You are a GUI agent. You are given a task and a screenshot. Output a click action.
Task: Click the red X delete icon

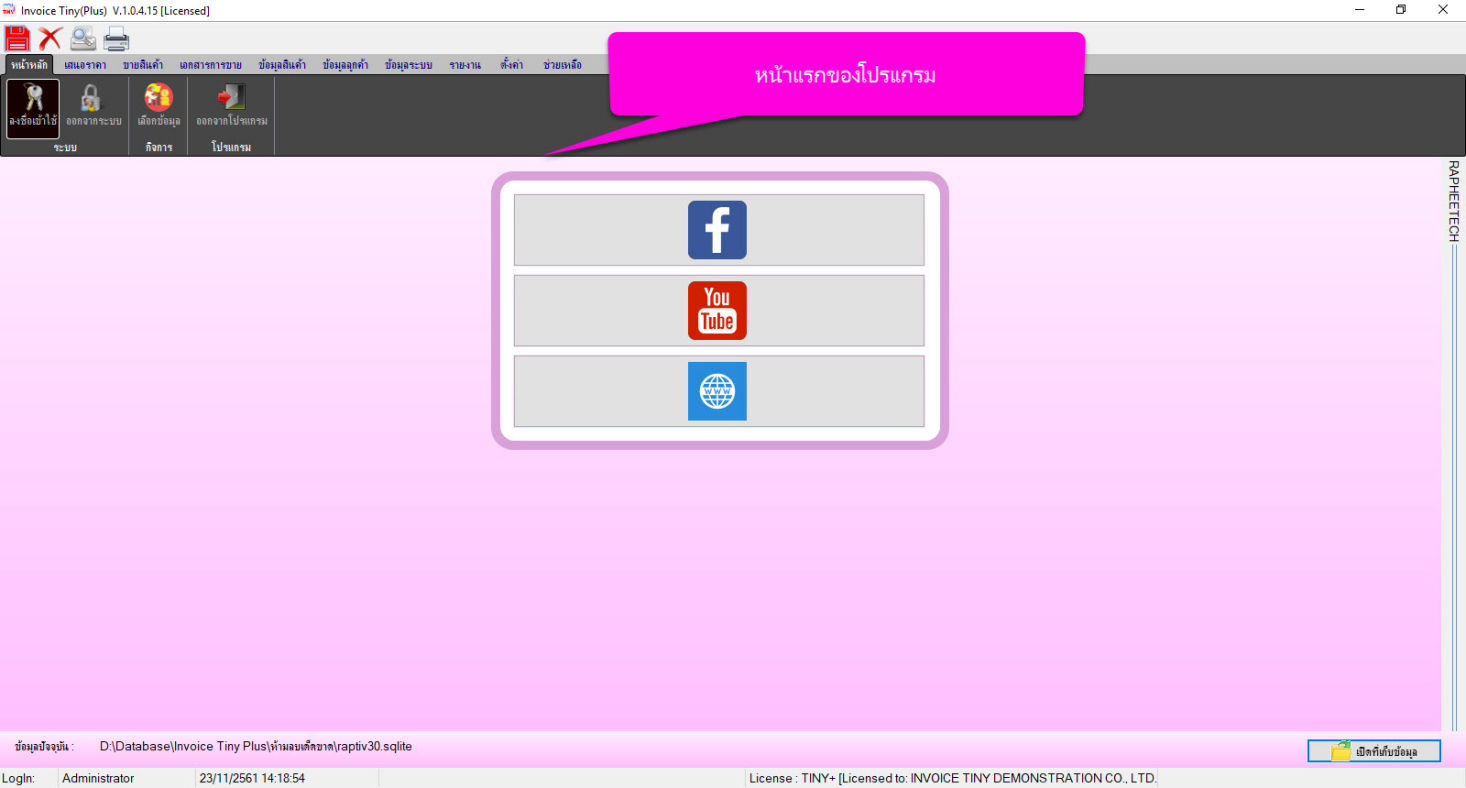pos(50,39)
